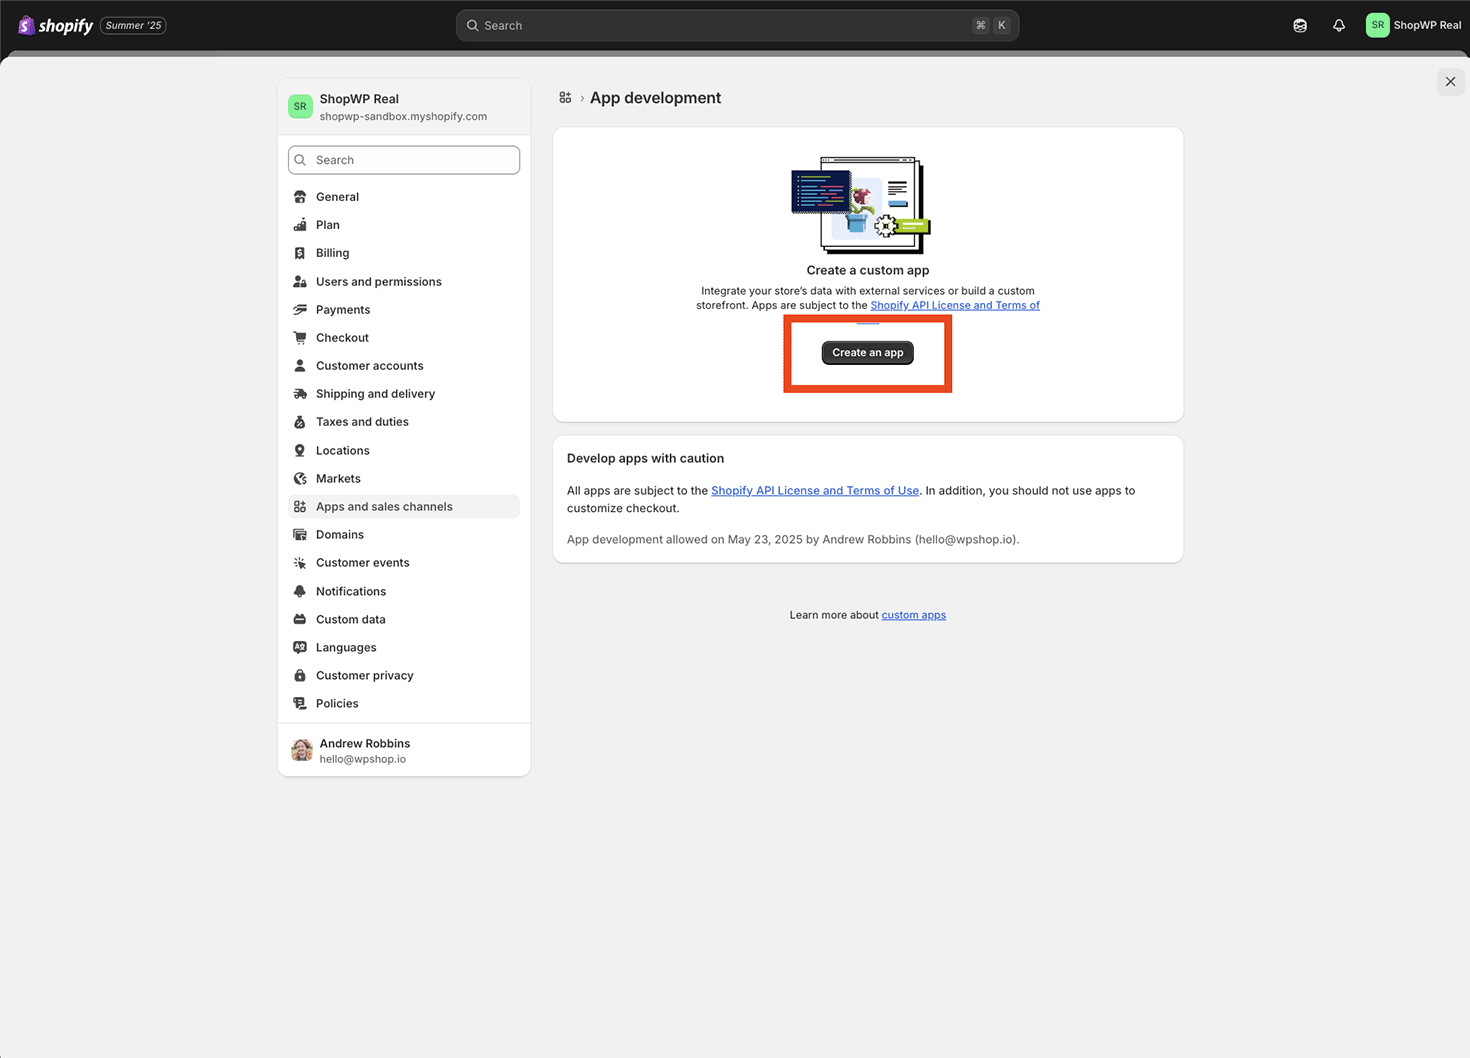1470x1058 pixels.
Task: Open notifications bell in top bar
Action: [x=1339, y=25]
